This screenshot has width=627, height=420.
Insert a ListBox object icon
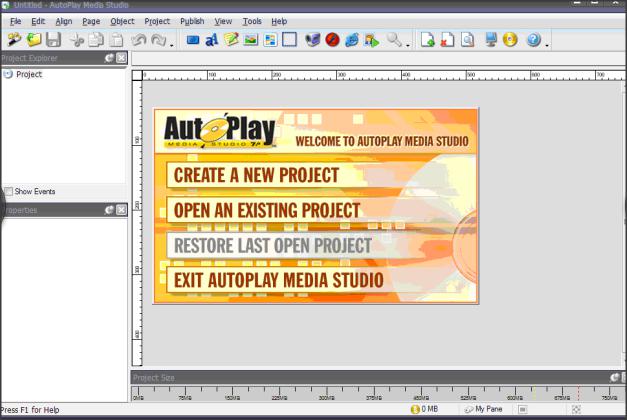pyautogui.click(x=270, y=40)
